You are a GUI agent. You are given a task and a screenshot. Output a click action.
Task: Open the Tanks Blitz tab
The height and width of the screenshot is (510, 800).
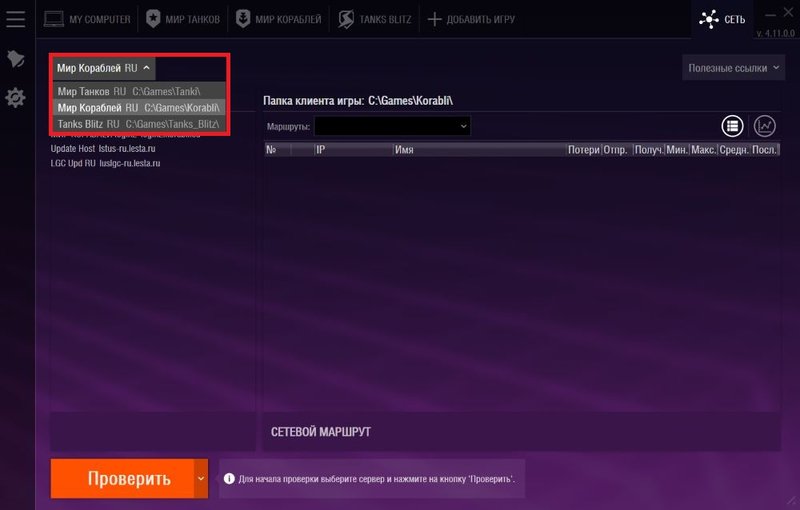(x=374, y=19)
